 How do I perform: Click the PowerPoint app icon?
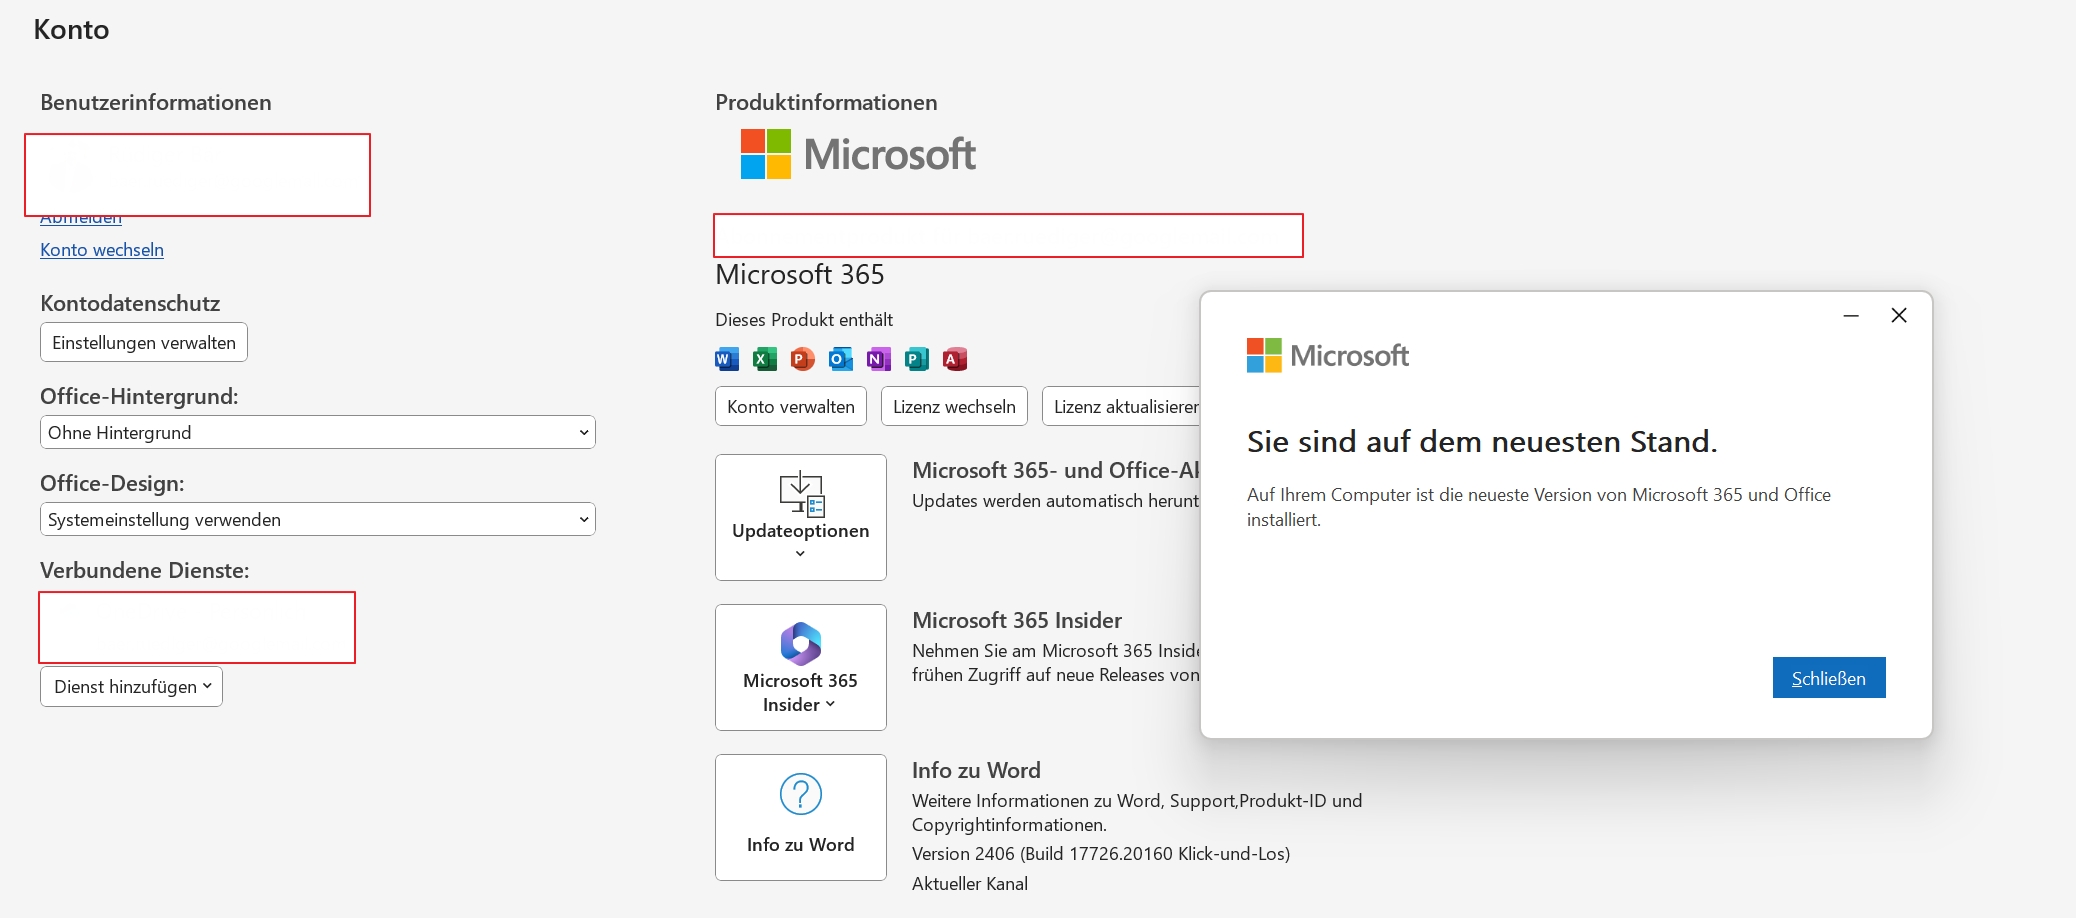(x=803, y=359)
